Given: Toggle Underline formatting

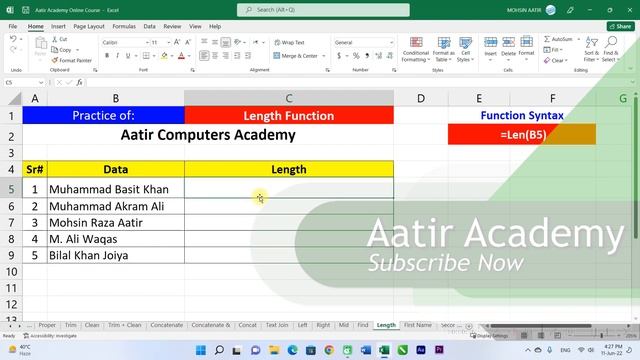Looking at the screenshot, I should coord(128,56).
